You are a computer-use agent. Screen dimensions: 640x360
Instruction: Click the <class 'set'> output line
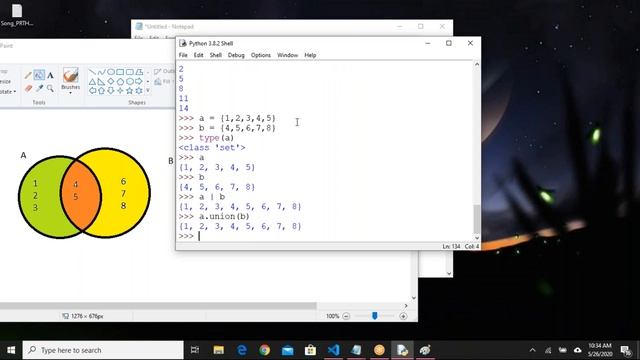click(212, 148)
